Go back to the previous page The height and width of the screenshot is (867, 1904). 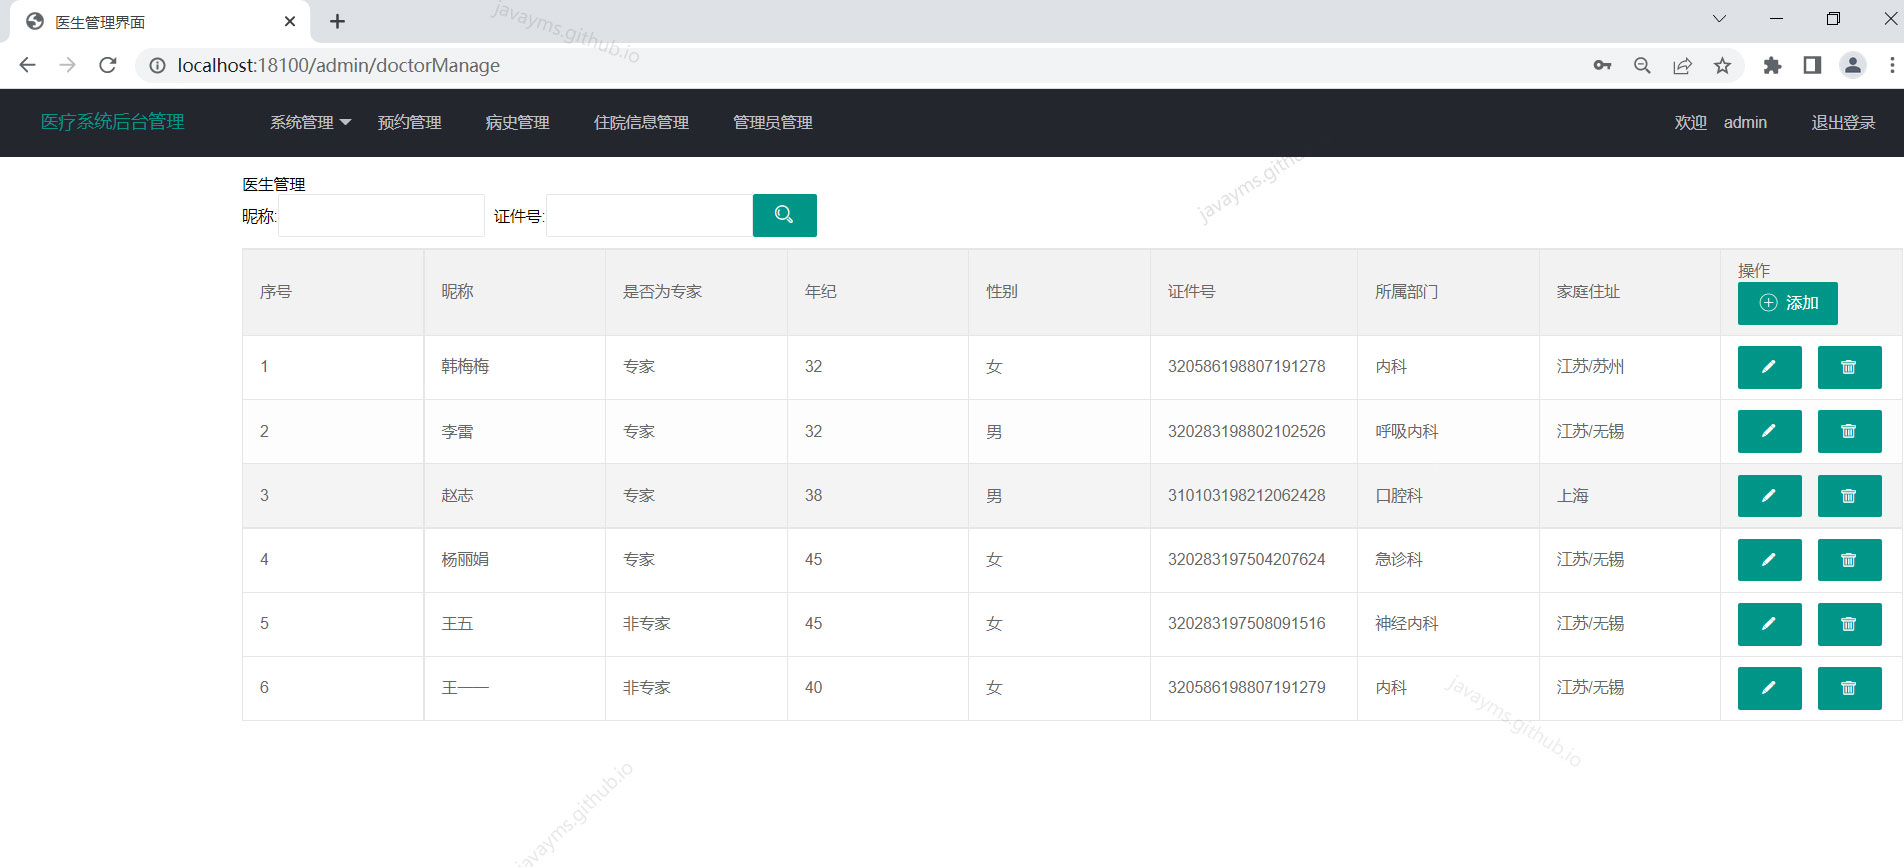[x=27, y=65]
